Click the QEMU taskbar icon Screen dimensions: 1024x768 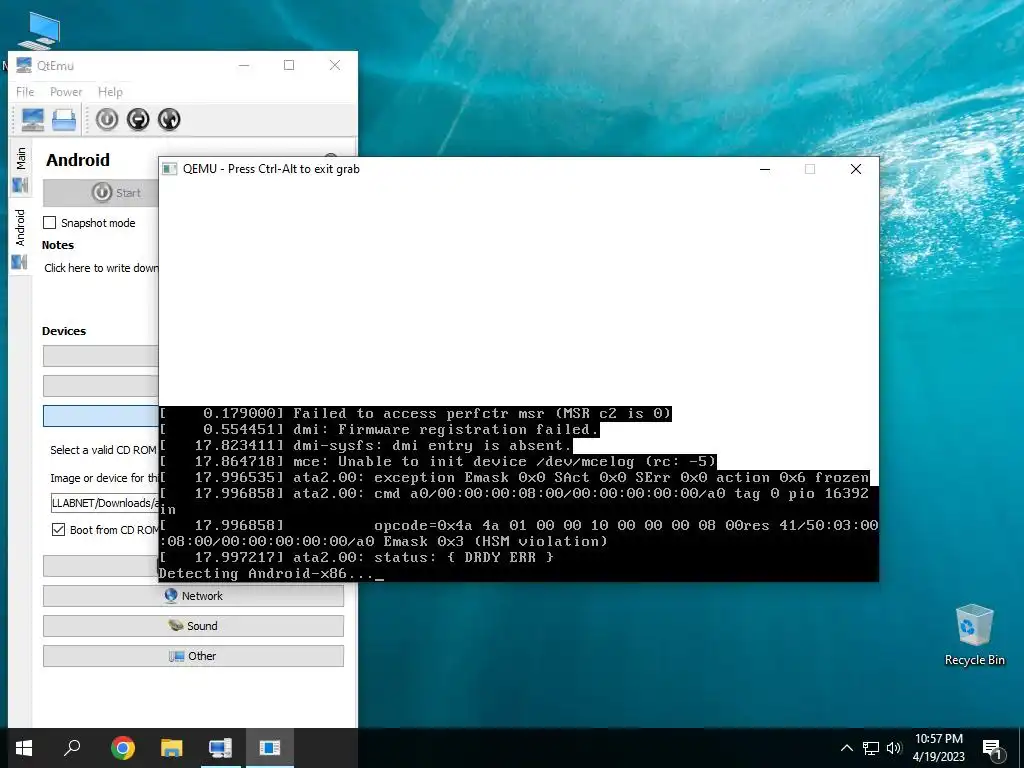tap(269, 748)
